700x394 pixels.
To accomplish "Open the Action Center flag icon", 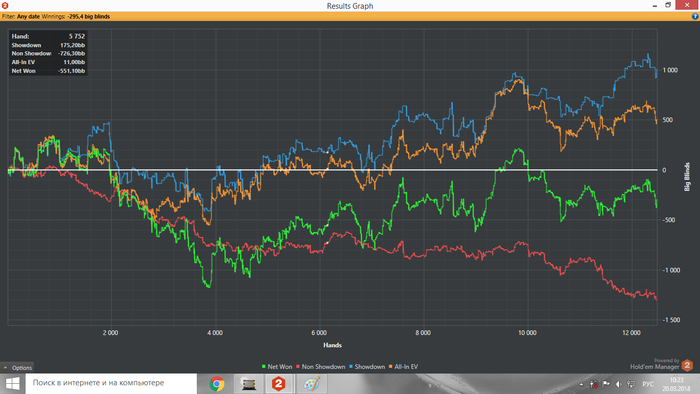I will pos(606,384).
